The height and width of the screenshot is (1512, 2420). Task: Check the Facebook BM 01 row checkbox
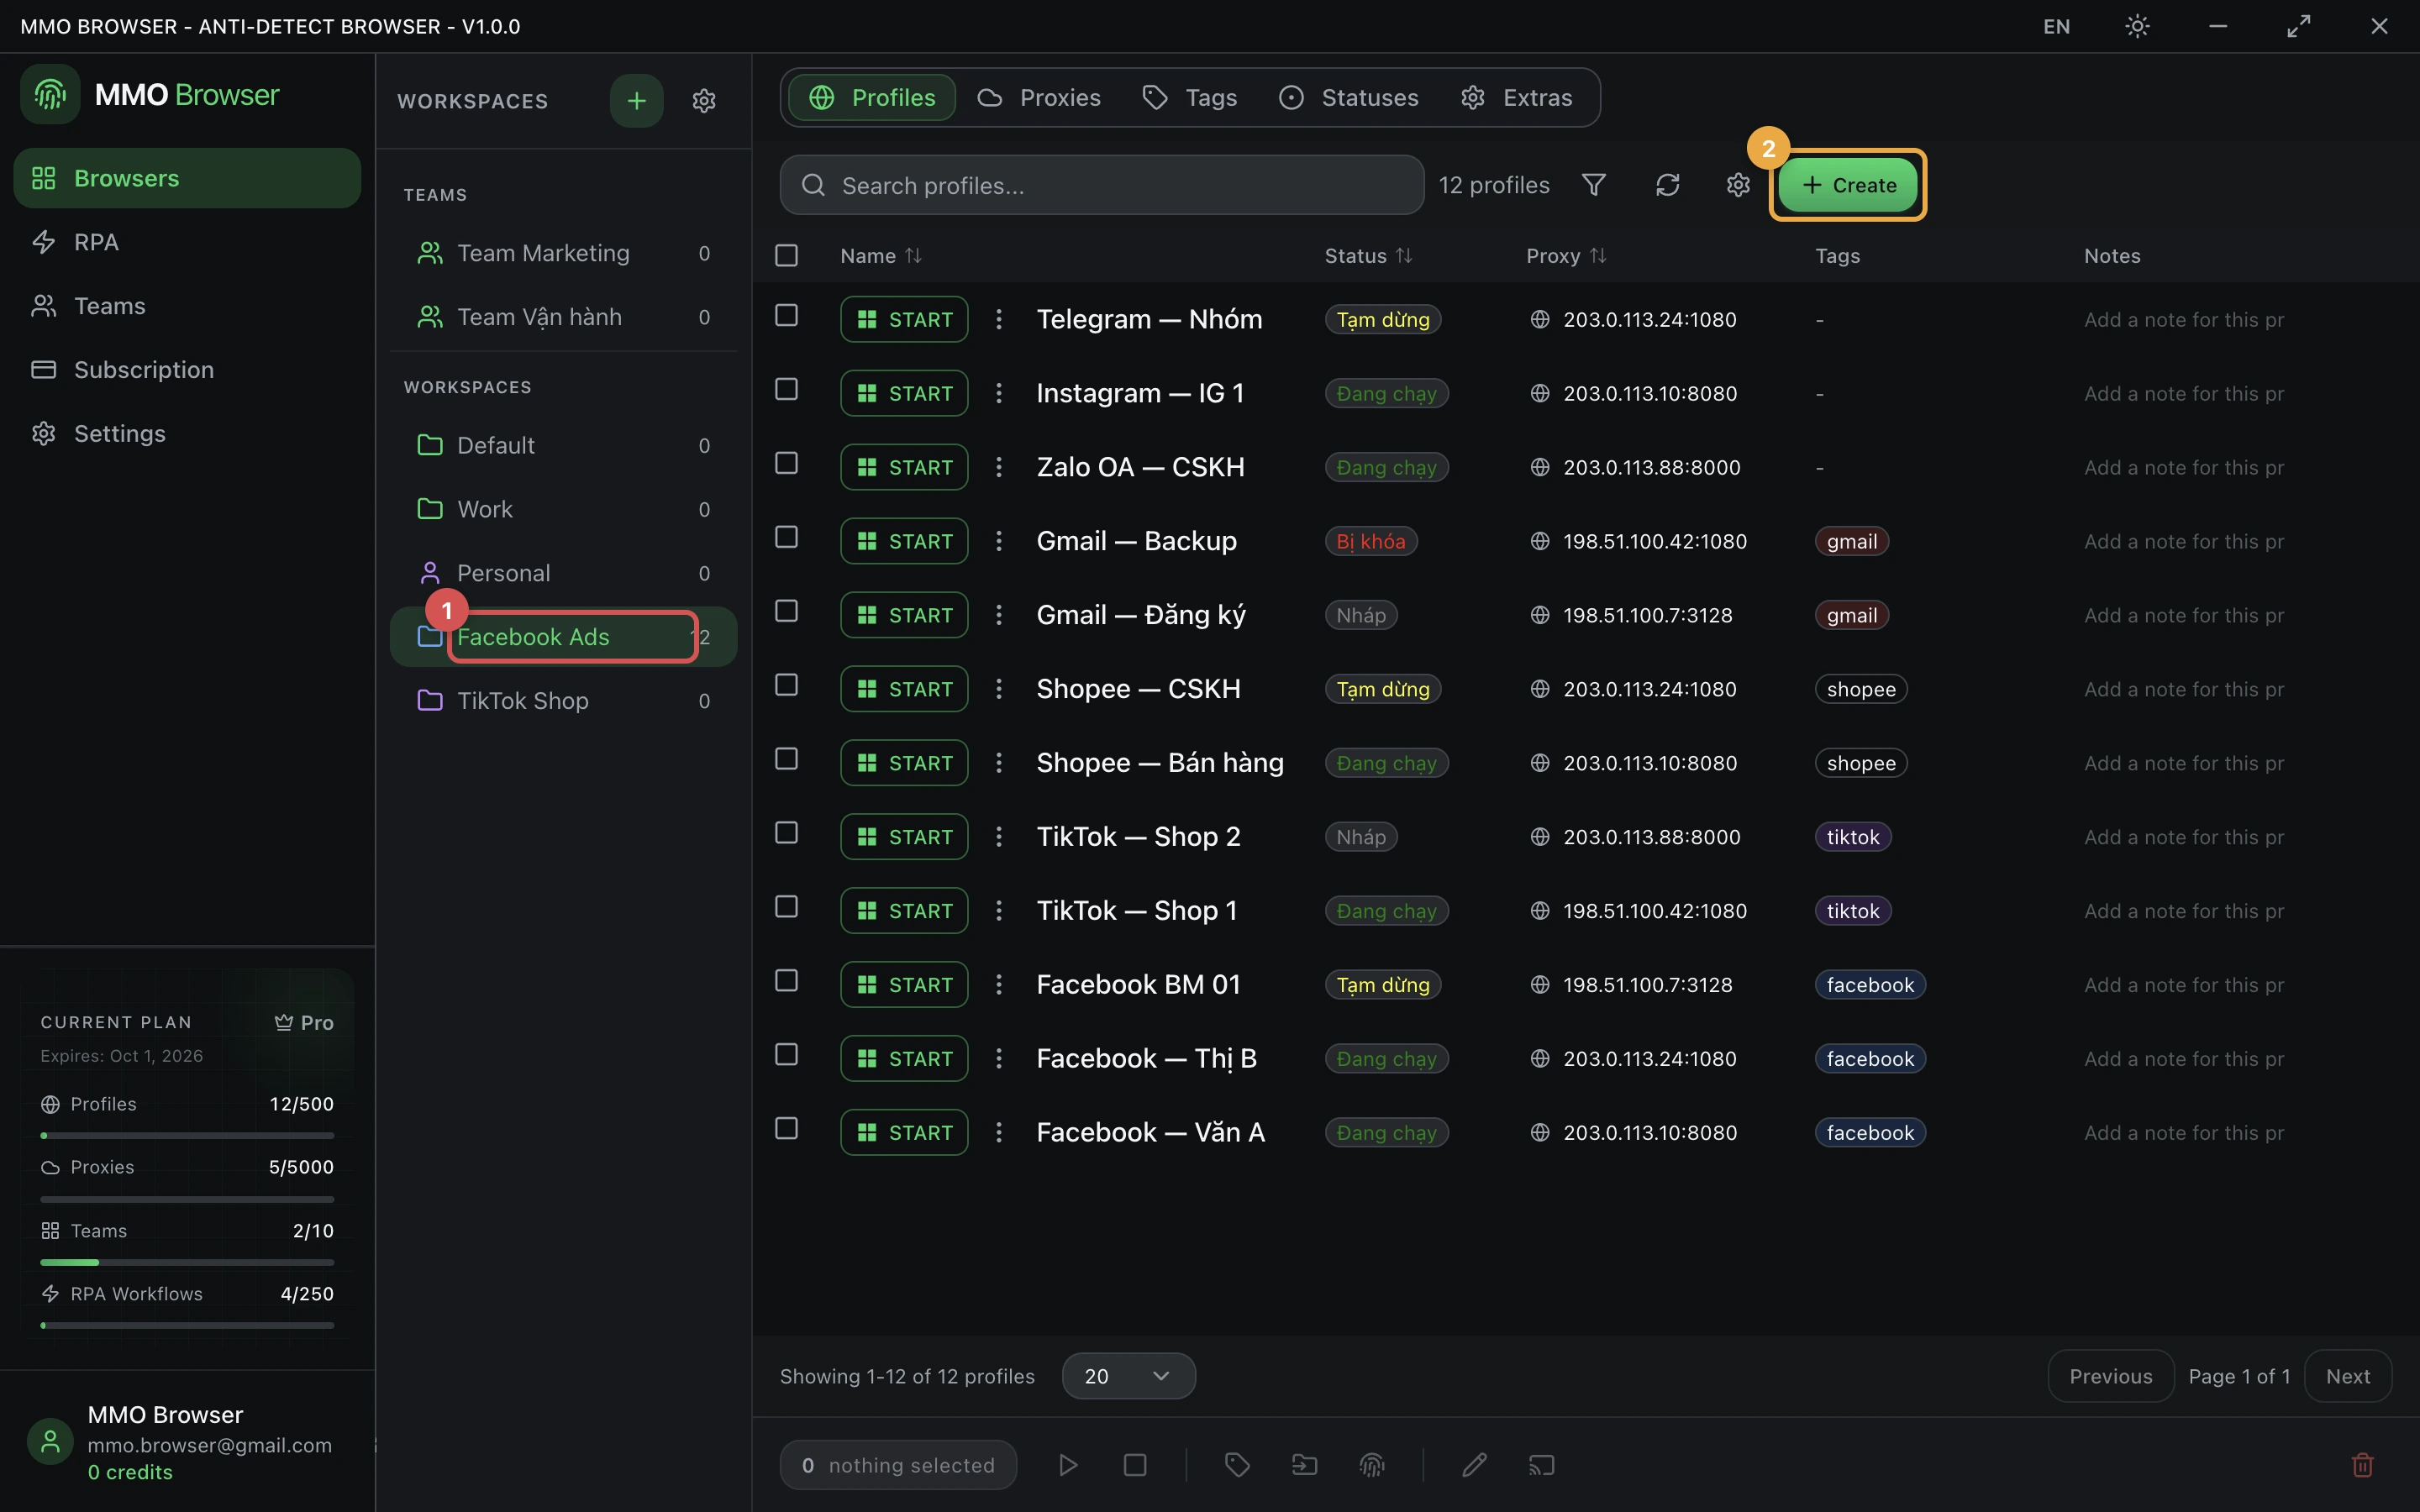point(787,981)
